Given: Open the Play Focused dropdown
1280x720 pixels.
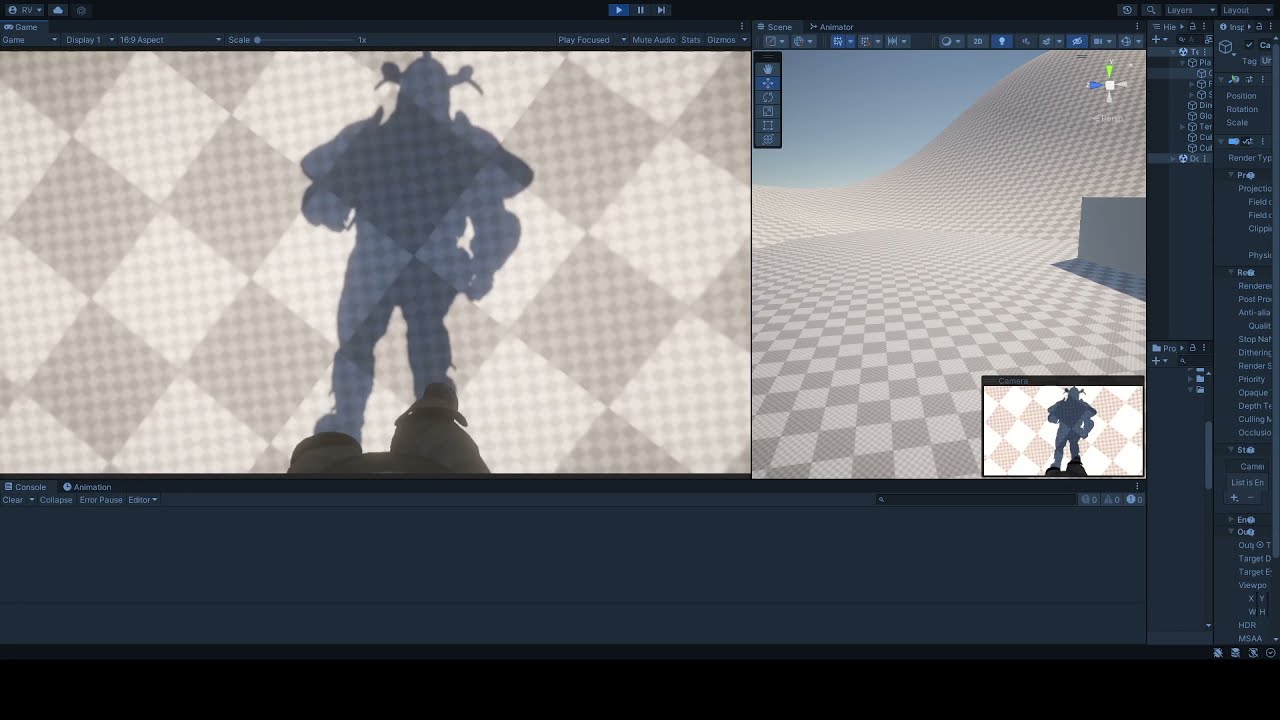Looking at the screenshot, I should [592, 40].
